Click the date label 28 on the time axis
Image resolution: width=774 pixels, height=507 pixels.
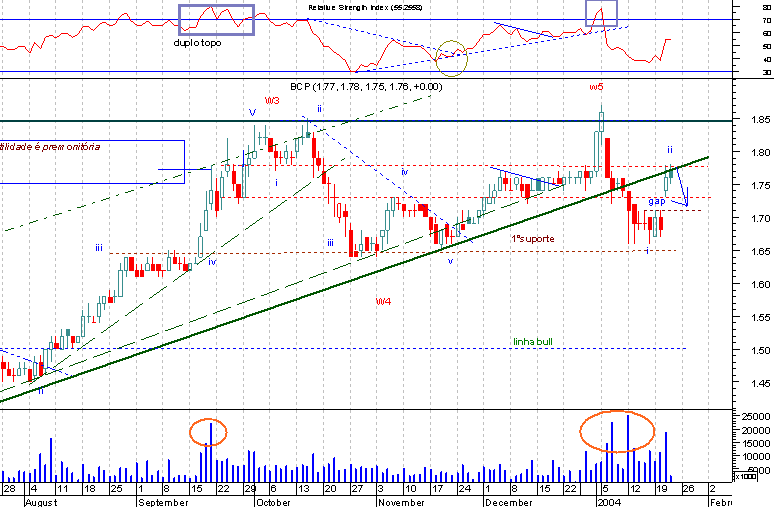pyautogui.click(x=9, y=489)
